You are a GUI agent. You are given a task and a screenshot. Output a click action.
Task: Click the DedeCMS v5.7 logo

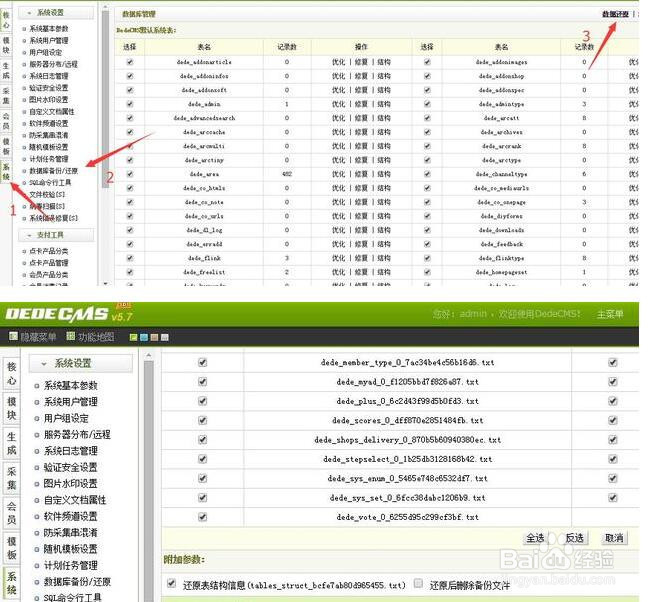click(69, 314)
